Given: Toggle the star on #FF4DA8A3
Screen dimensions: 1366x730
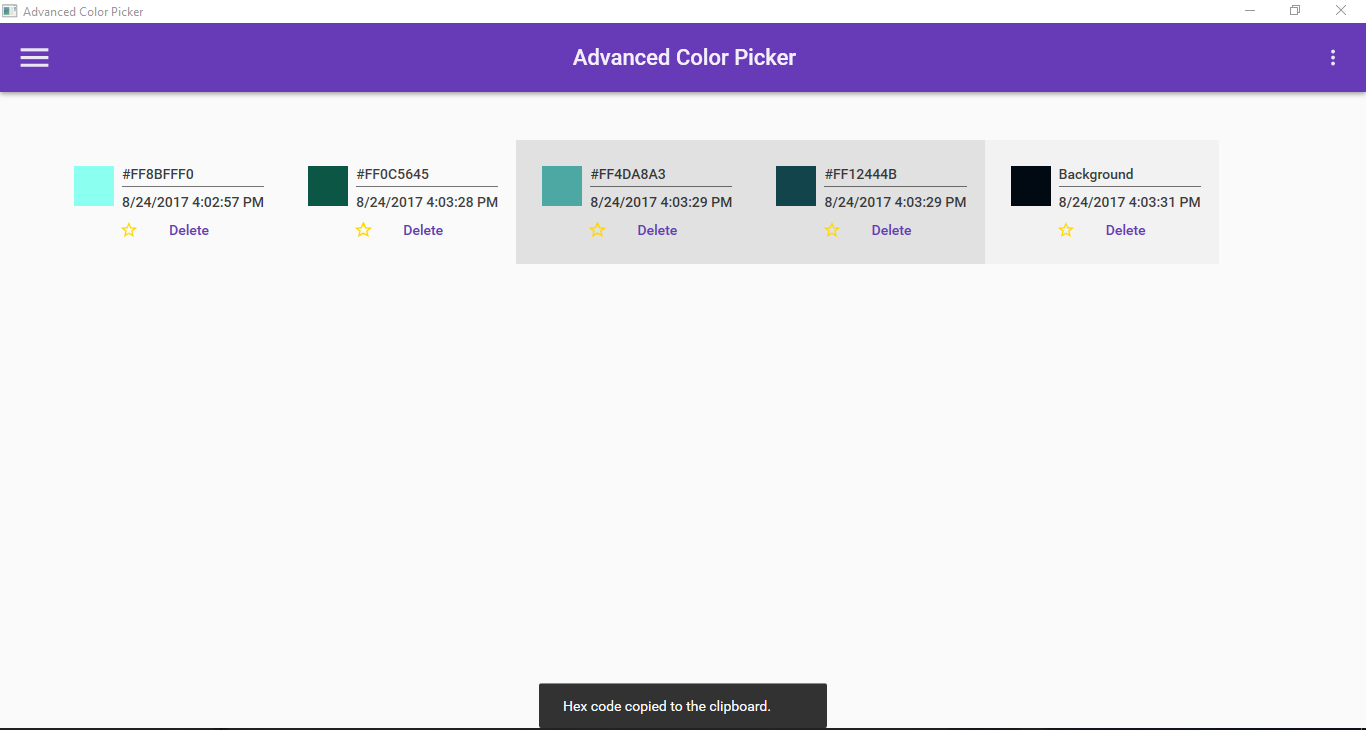Looking at the screenshot, I should [597, 230].
